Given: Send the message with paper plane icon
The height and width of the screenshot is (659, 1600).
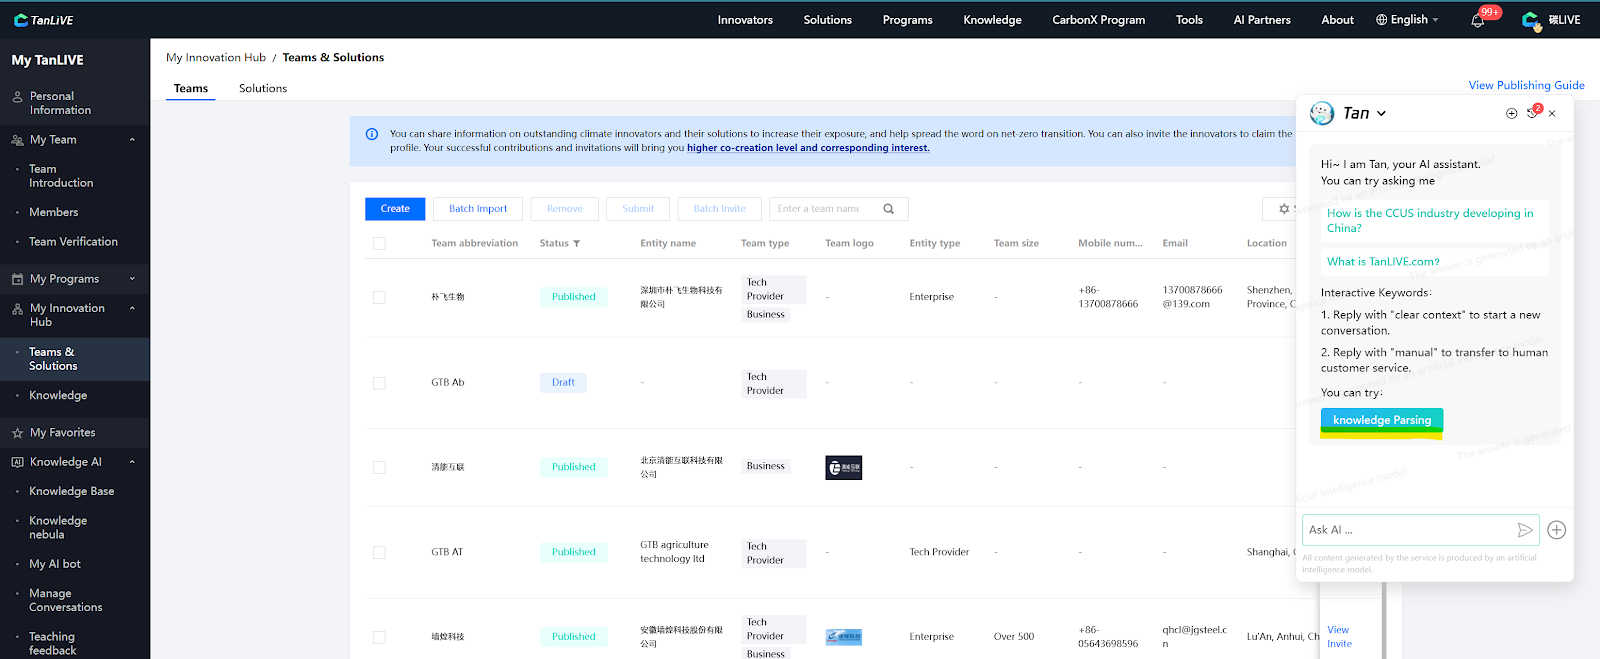Looking at the screenshot, I should tap(1524, 530).
